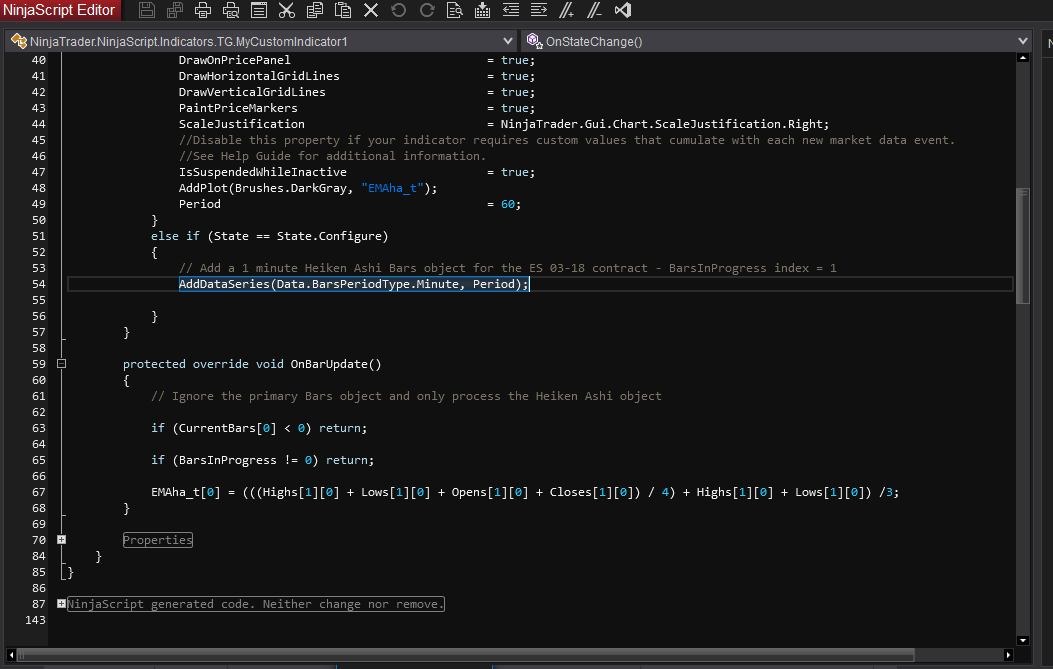1053x669 pixels.
Task: Click the vertical scrollbar down arrow
Action: (1021, 640)
